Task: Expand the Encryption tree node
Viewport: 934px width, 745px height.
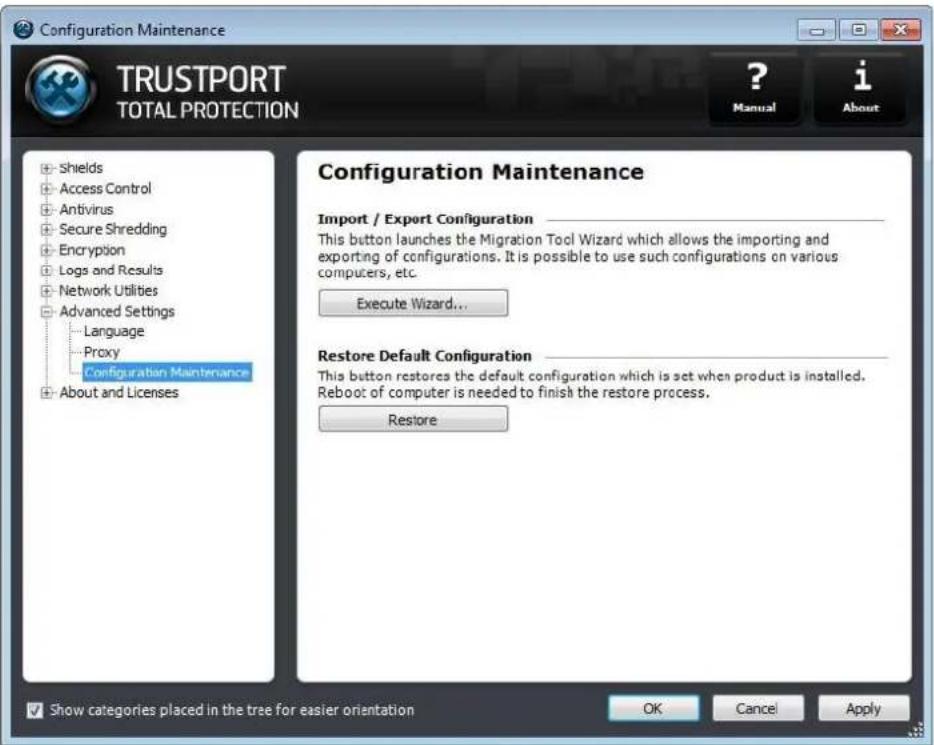Action: pyautogui.click(x=46, y=250)
